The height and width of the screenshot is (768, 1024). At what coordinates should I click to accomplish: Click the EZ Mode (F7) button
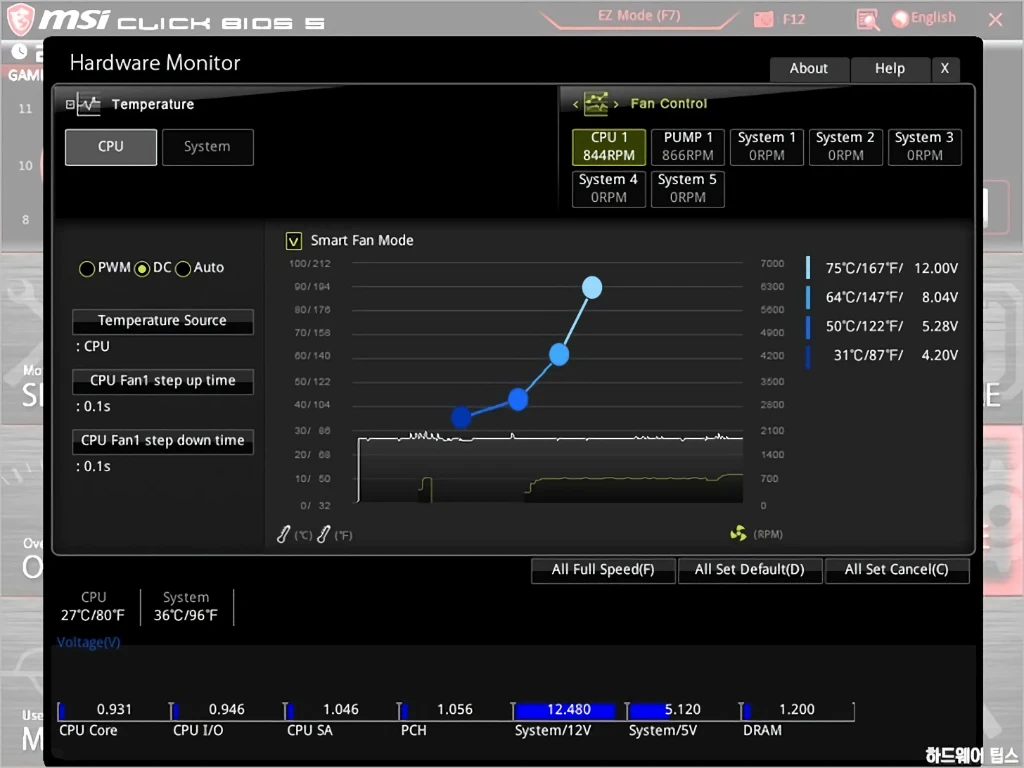point(639,16)
